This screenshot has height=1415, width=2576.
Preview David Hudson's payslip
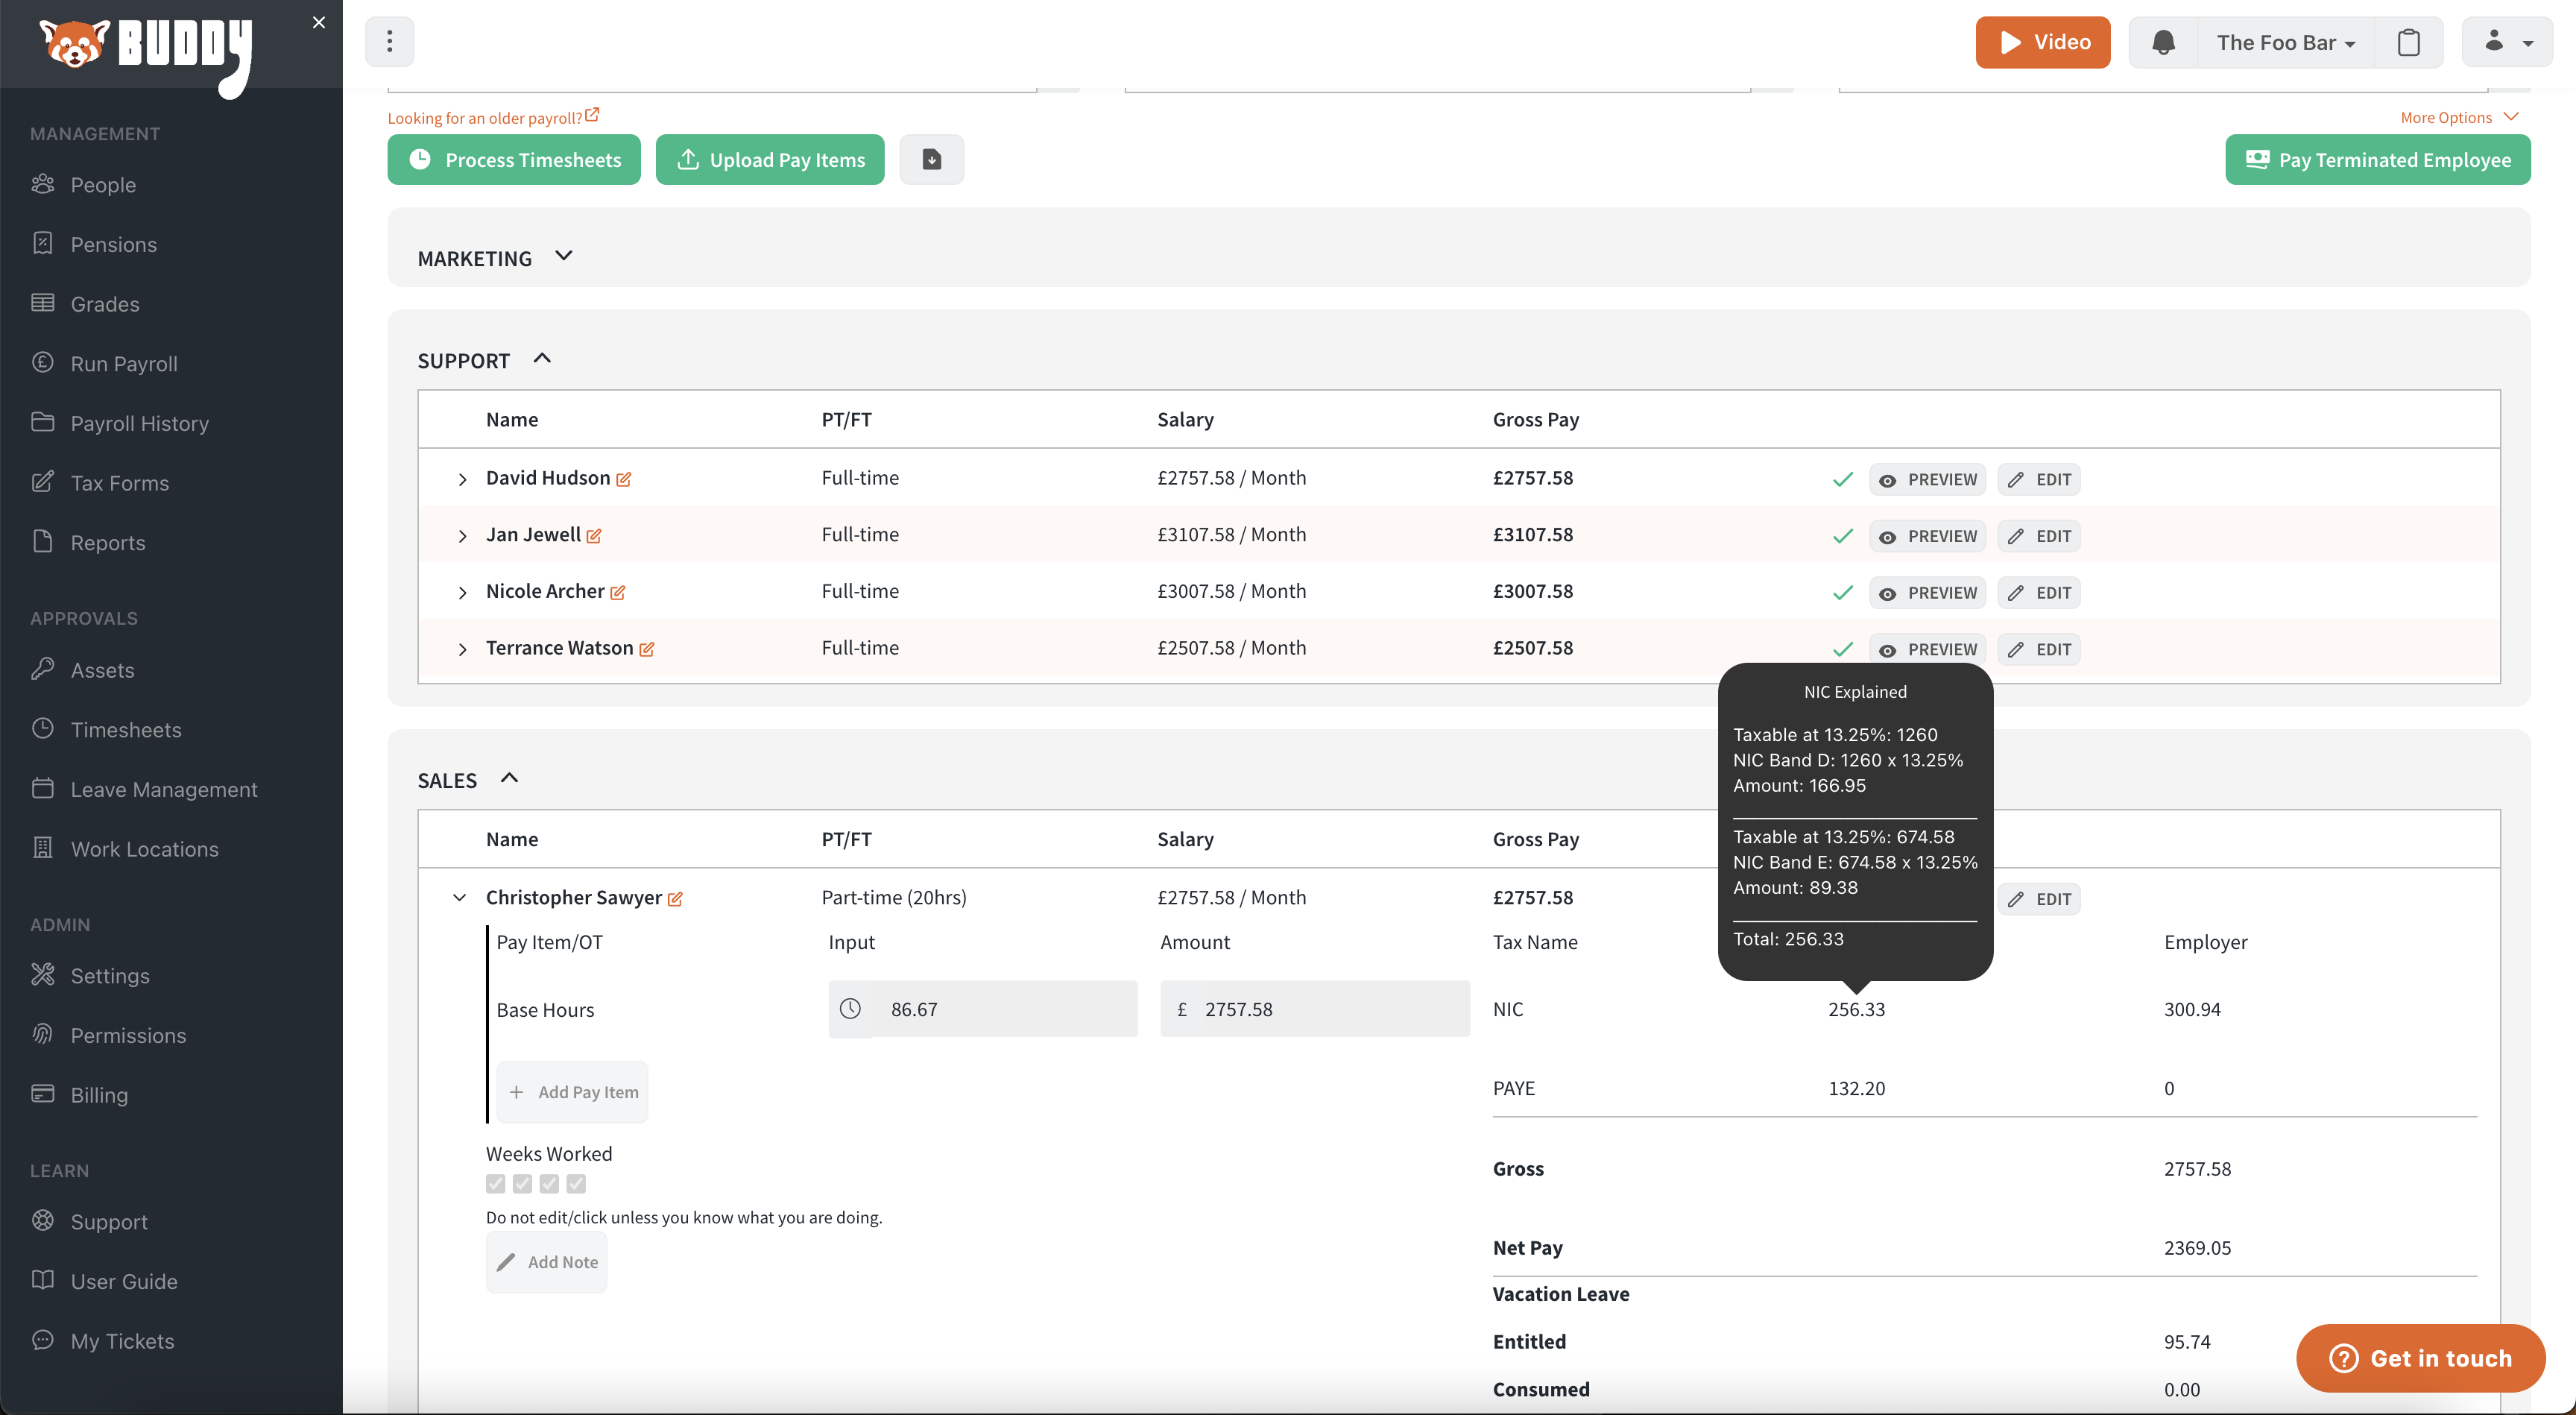pos(1928,480)
